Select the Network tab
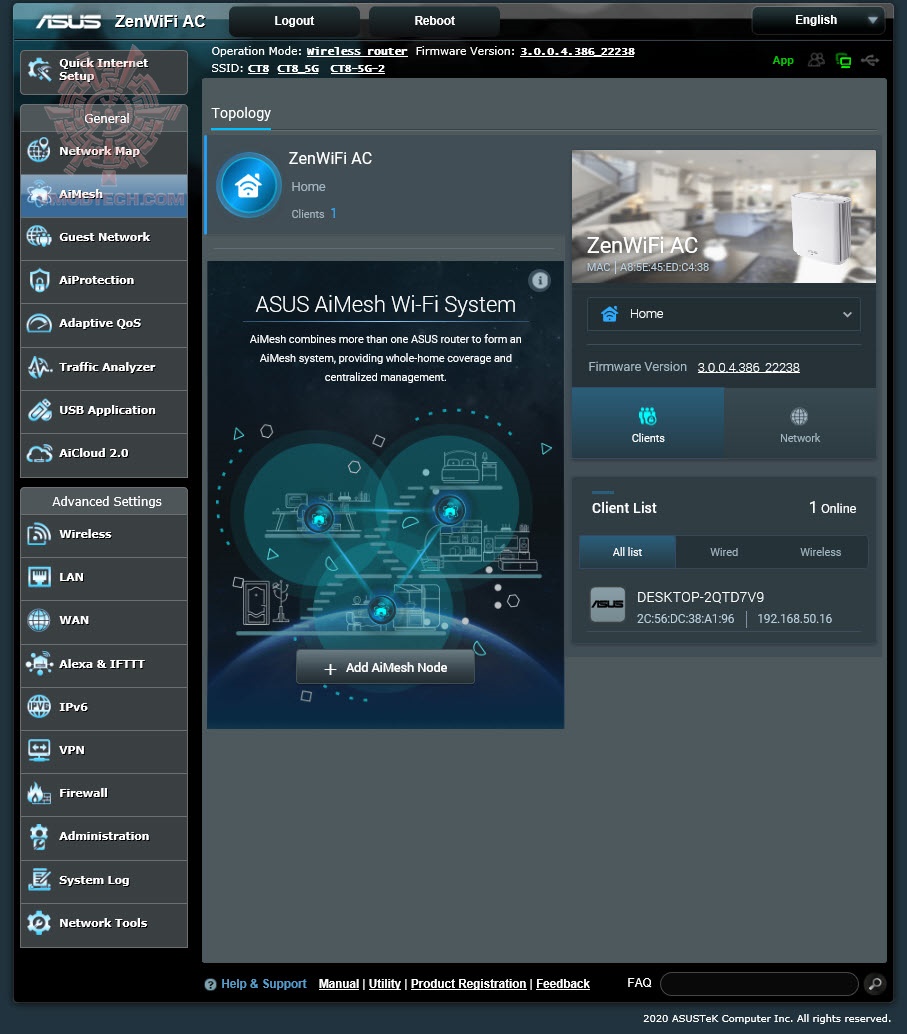Image resolution: width=907 pixels, height=1034 pixels. click(x=800, y=423)
